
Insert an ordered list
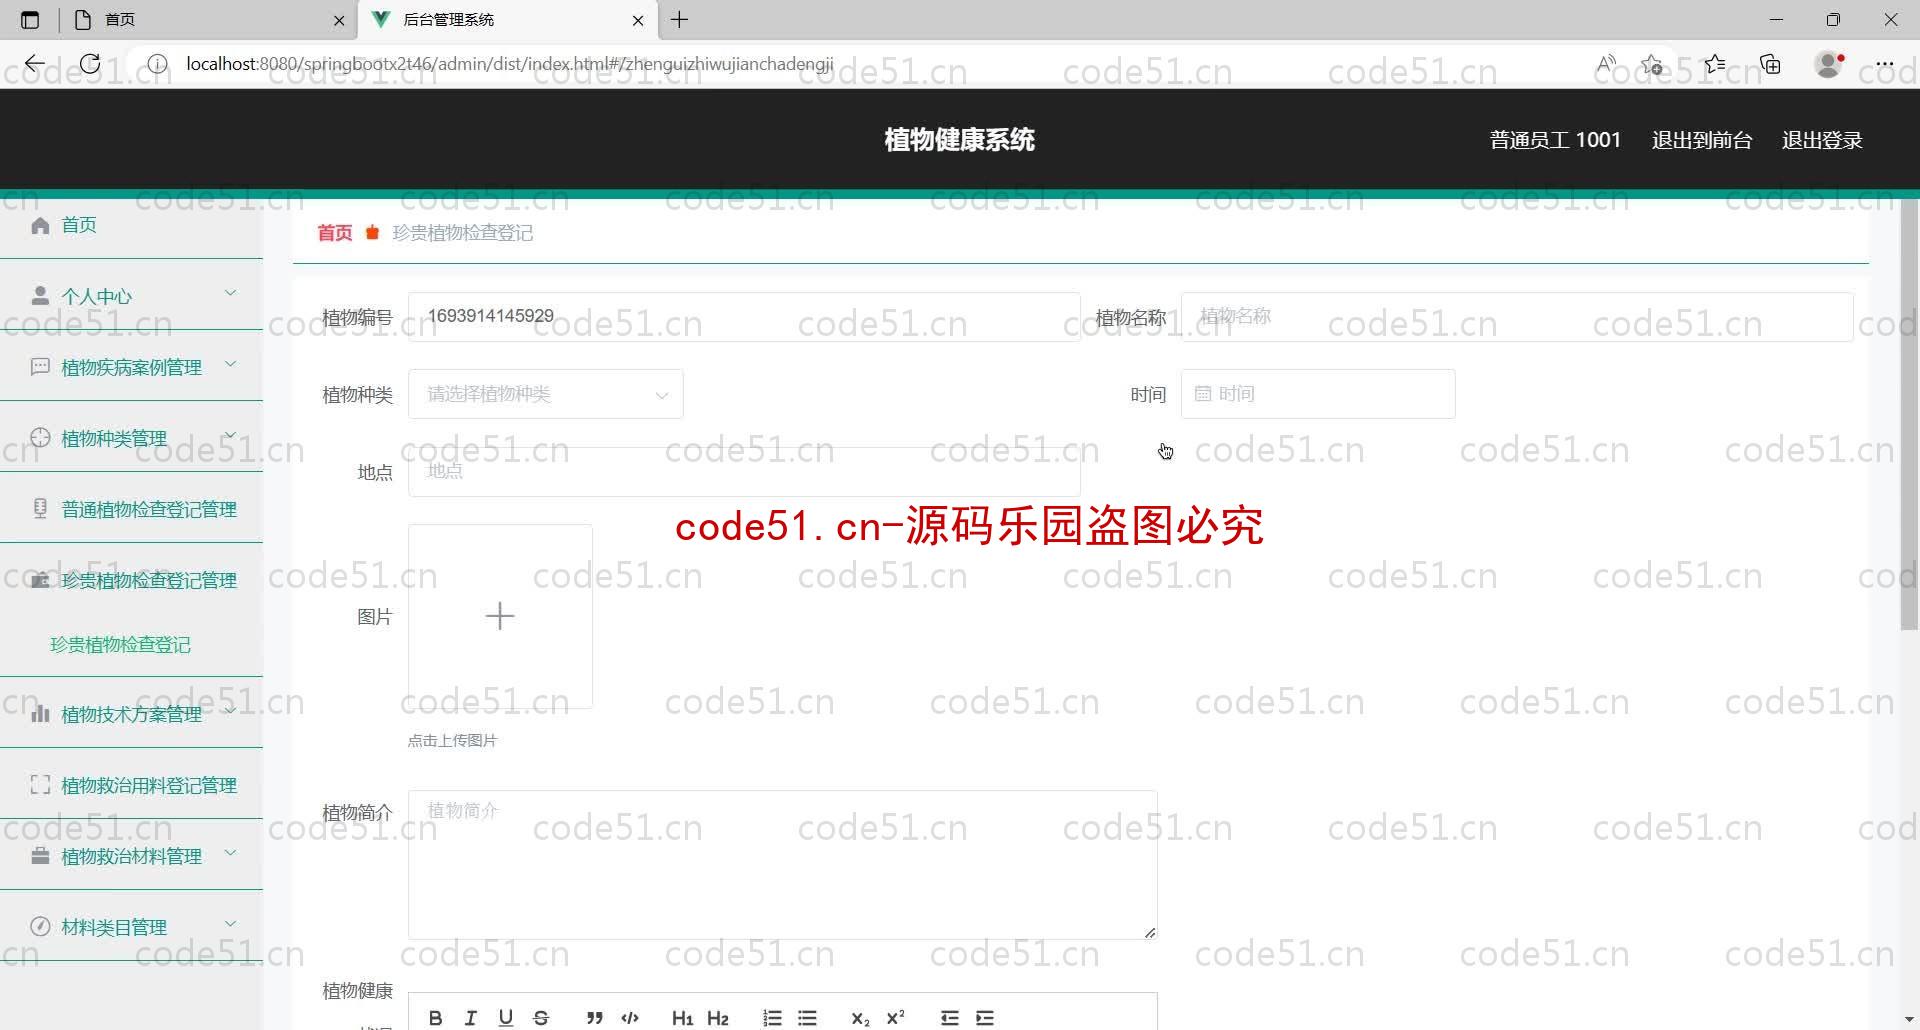(x=772, y=1018)
